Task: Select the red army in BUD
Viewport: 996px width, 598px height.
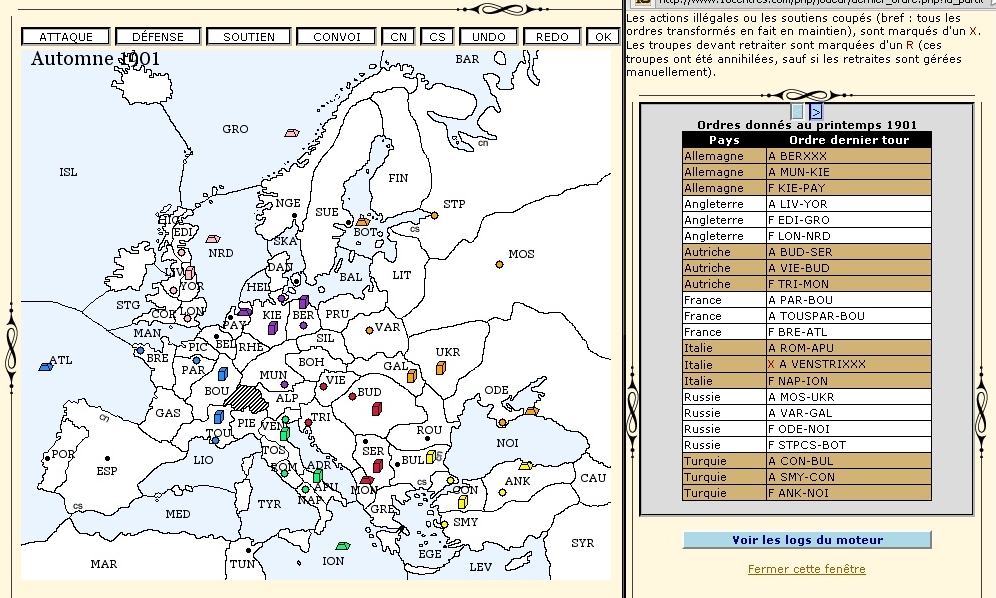Action: click(x=377, y=409)
